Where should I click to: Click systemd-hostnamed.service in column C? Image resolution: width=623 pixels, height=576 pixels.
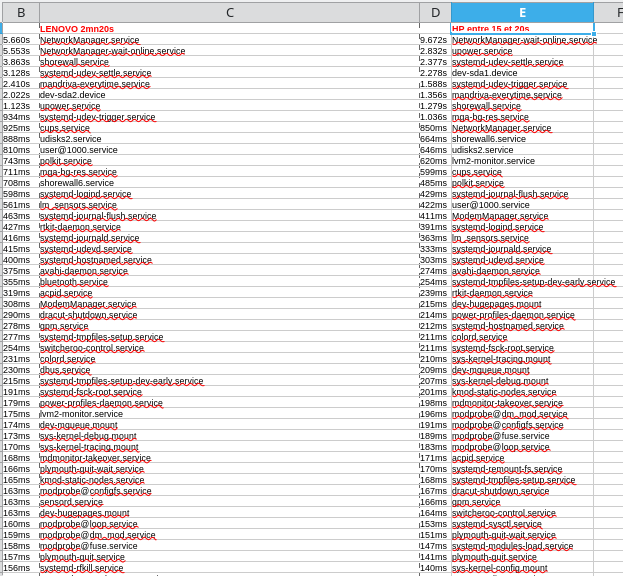click(229, 260)
